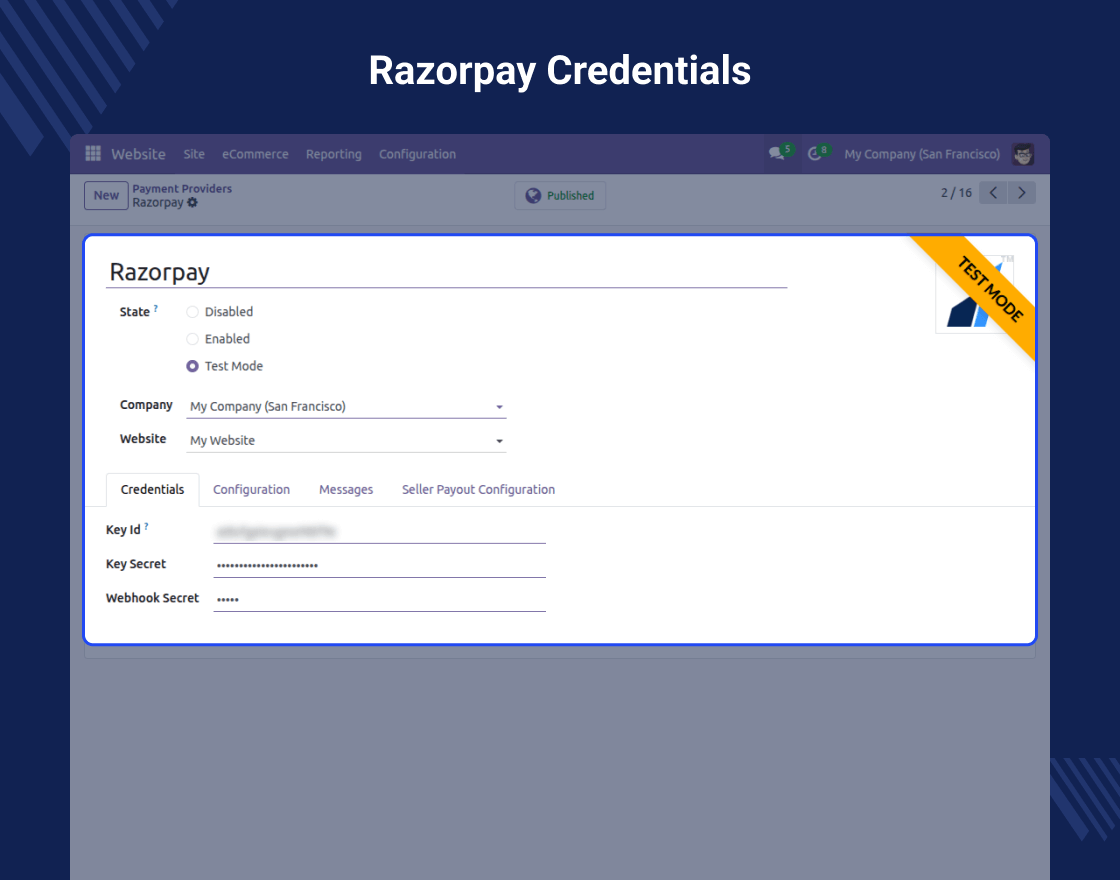Go to previous record arrow
This screenshot has height=880, width=1120.
993,193
